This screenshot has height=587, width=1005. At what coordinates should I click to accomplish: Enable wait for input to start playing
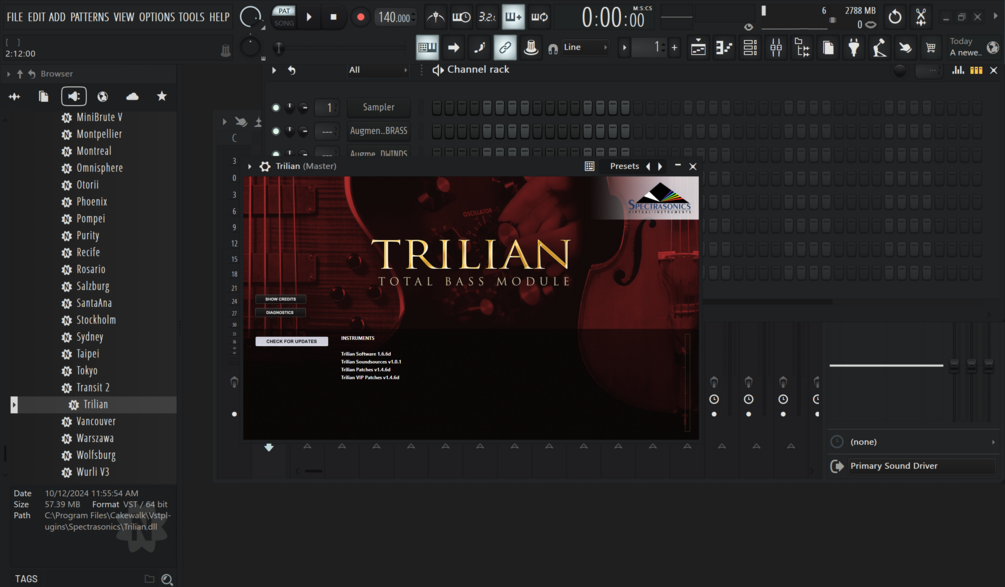(x=461, y=17)
